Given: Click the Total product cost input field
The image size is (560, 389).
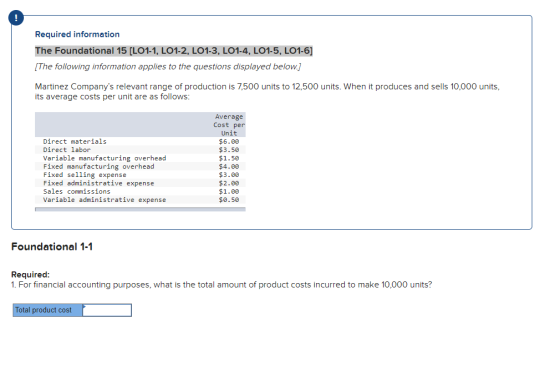Looking at the screenshot, I should pos(107,310).
